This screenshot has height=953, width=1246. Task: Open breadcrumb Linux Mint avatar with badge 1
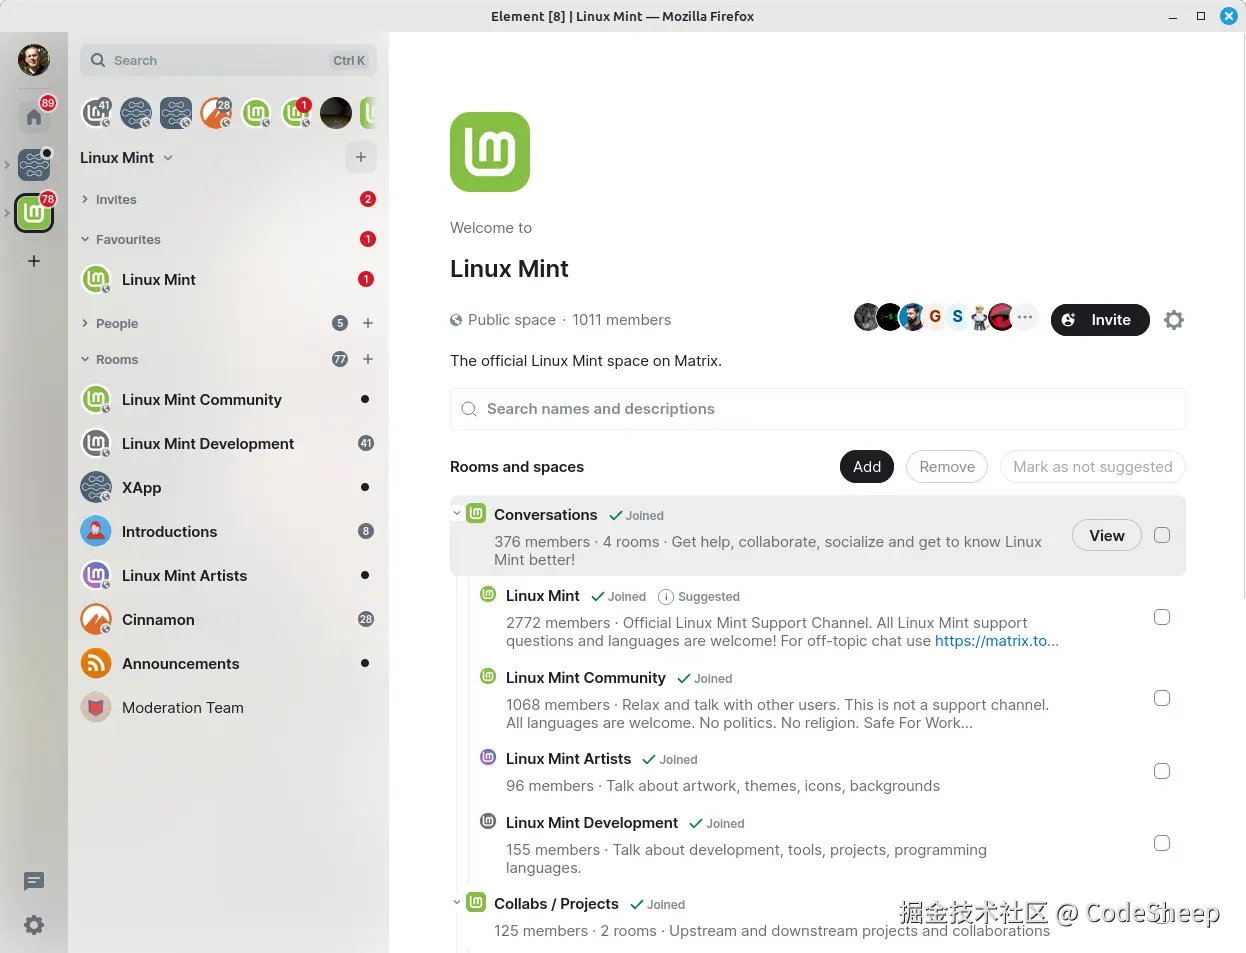296,113
